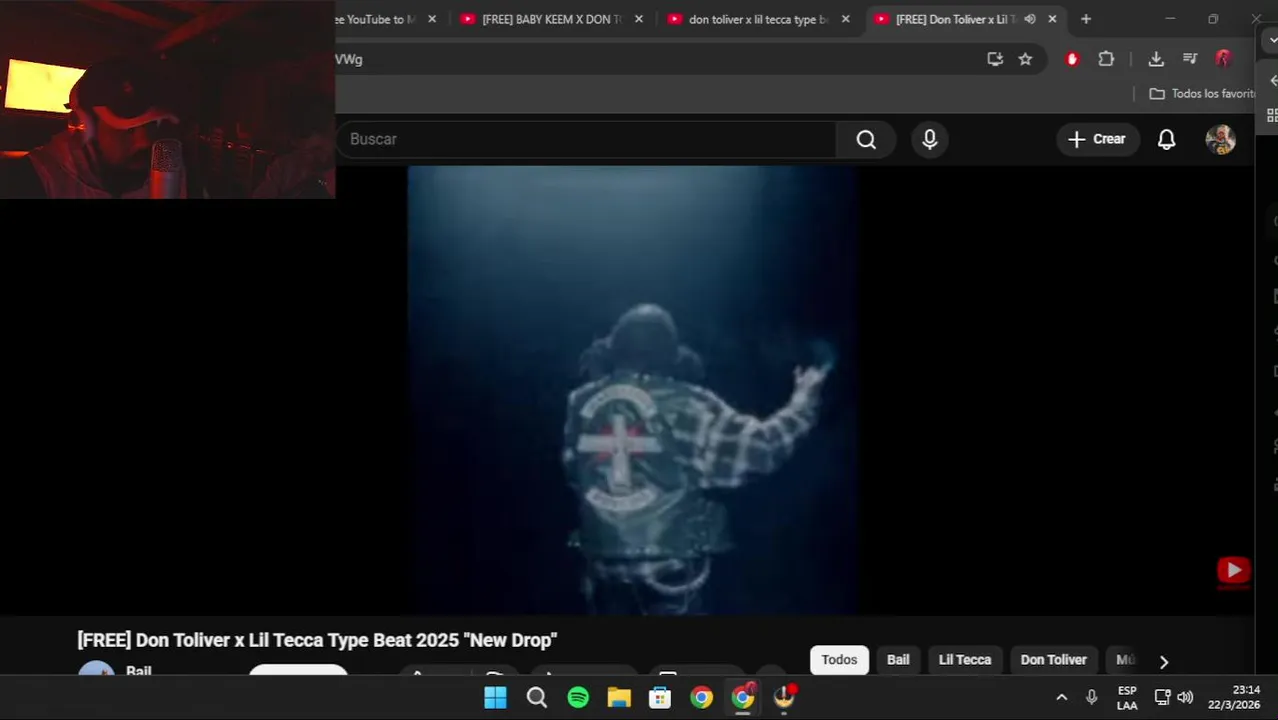Open the network icon in the system tray
1278x720 pixels.
(x=1162, y=698)
